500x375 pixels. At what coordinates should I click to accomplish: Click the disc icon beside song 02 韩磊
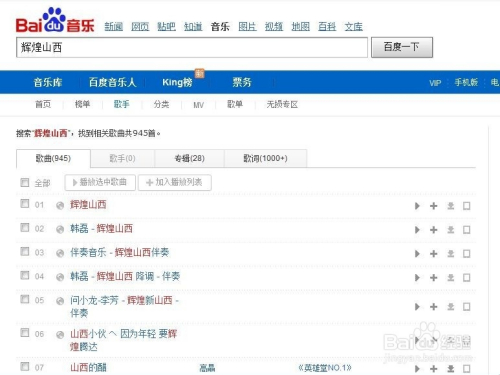pos(60,230)
